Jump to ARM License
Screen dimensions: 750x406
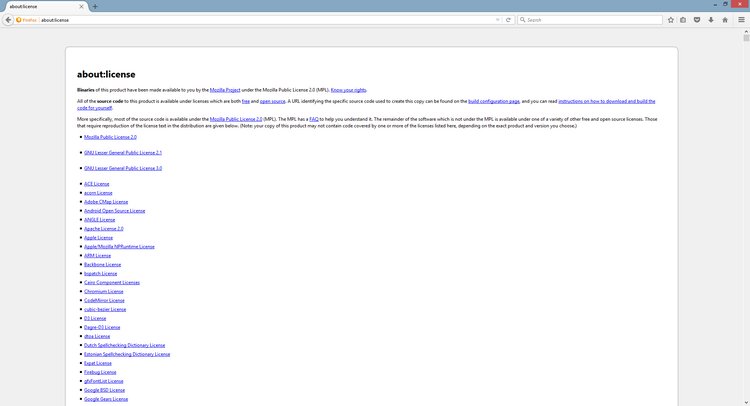[97, 256]
